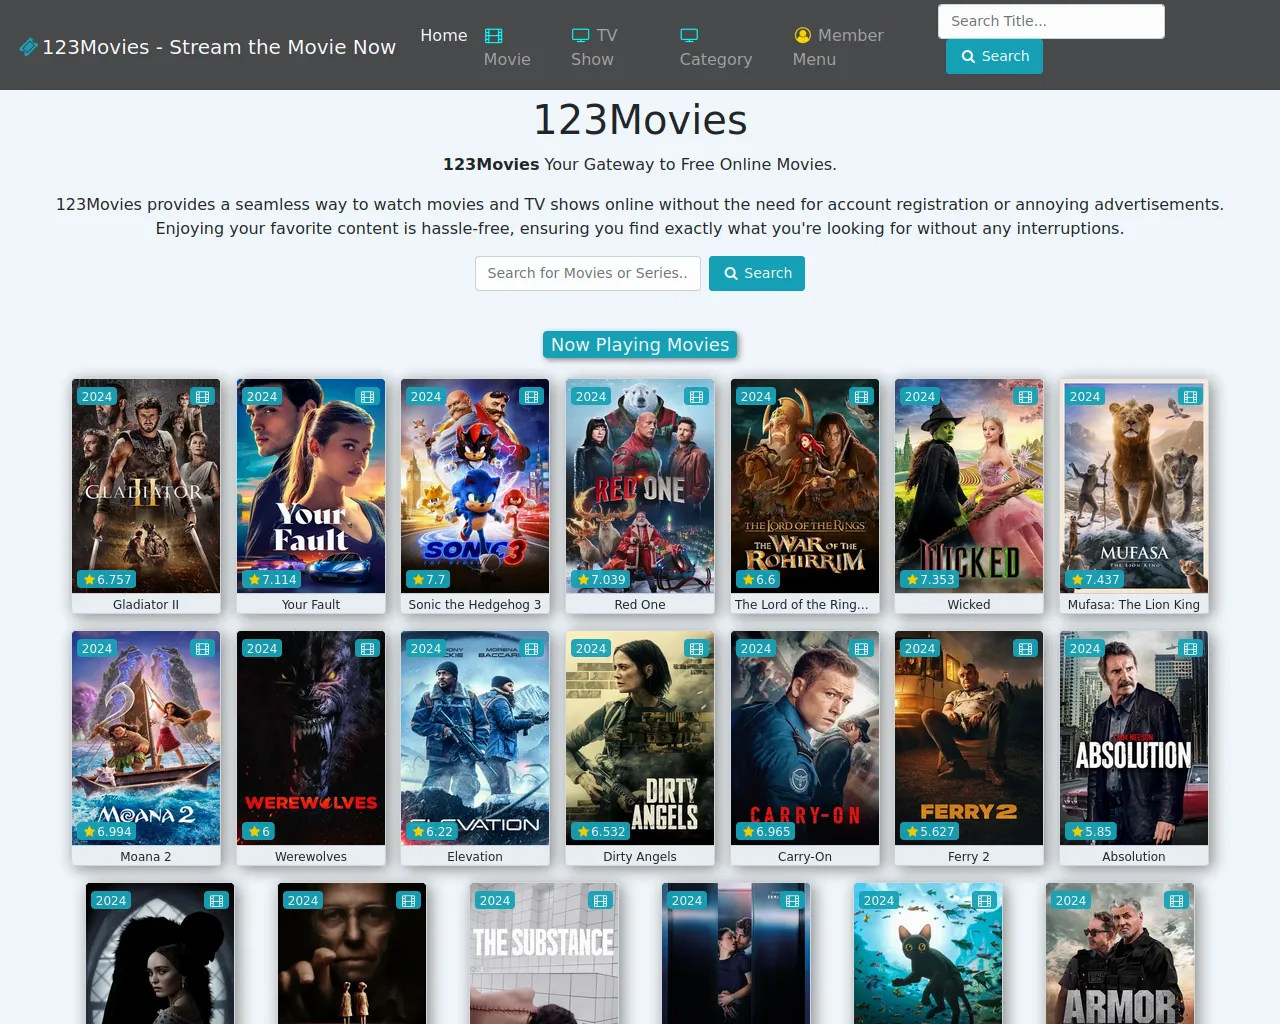1280x1024 pixels.
Task: Select the Ferry 2 poster image
Action: tap(969, 738)
